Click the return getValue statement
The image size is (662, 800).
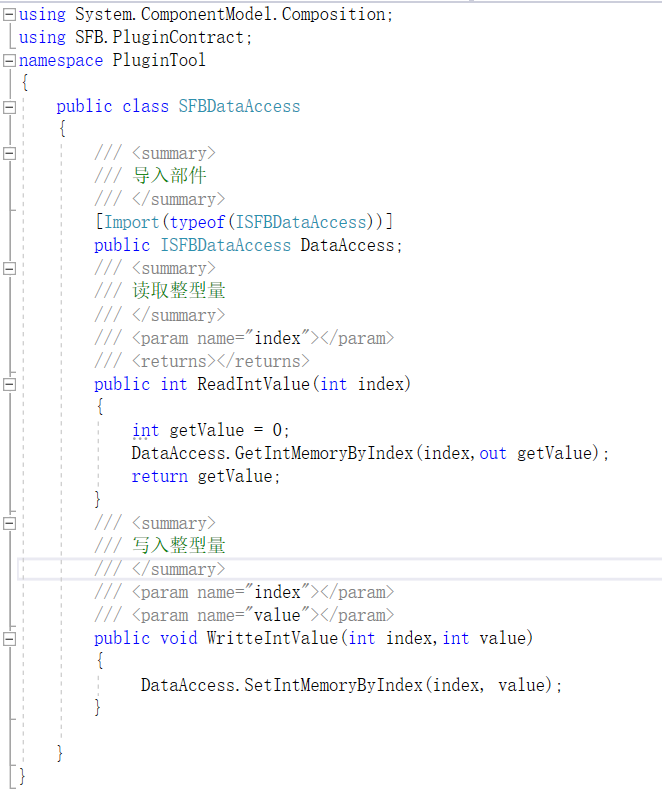[206, 477]
